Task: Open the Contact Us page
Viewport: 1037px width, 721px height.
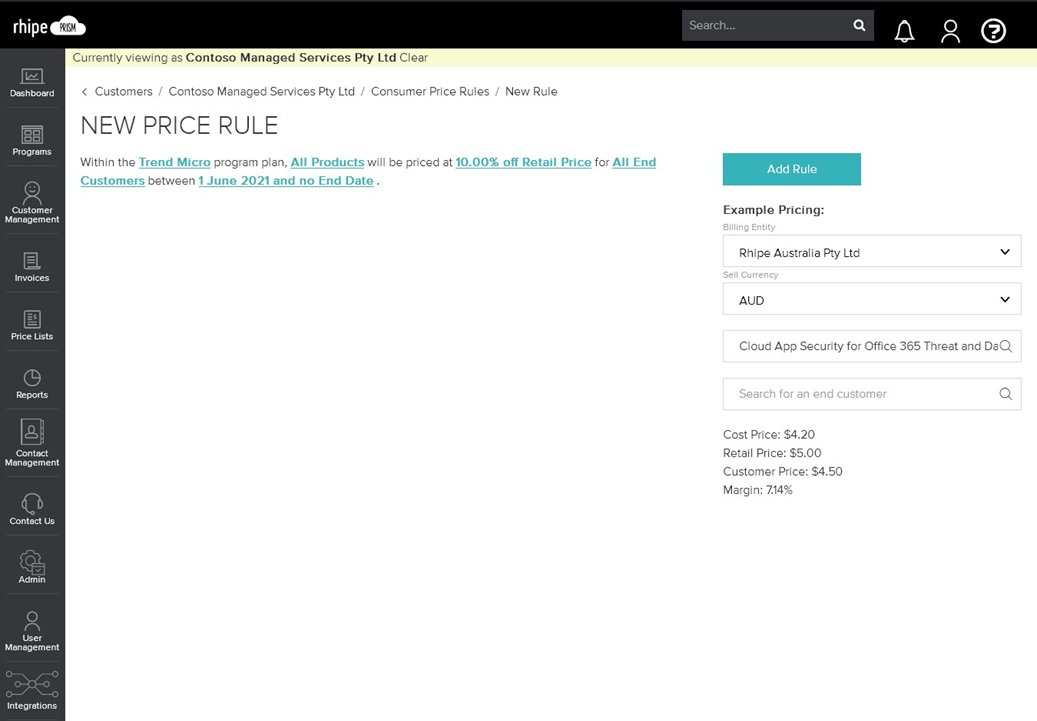Action: [32, 509]
